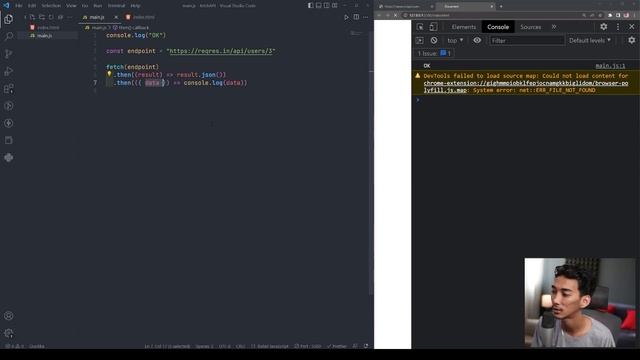The image size is (640, 360).
Task: Click the DevTools inspect element icon
Action: point(420,27)
